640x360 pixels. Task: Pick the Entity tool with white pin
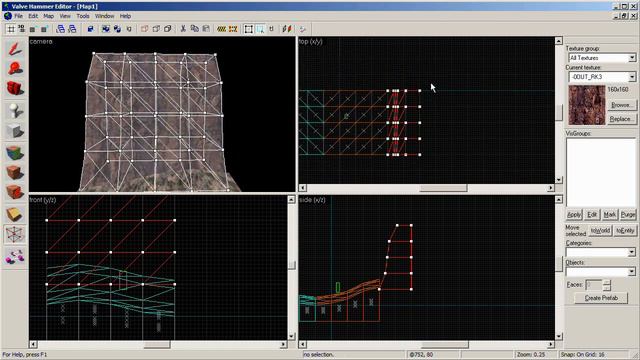pyautogui.click(x=15, y=110)
